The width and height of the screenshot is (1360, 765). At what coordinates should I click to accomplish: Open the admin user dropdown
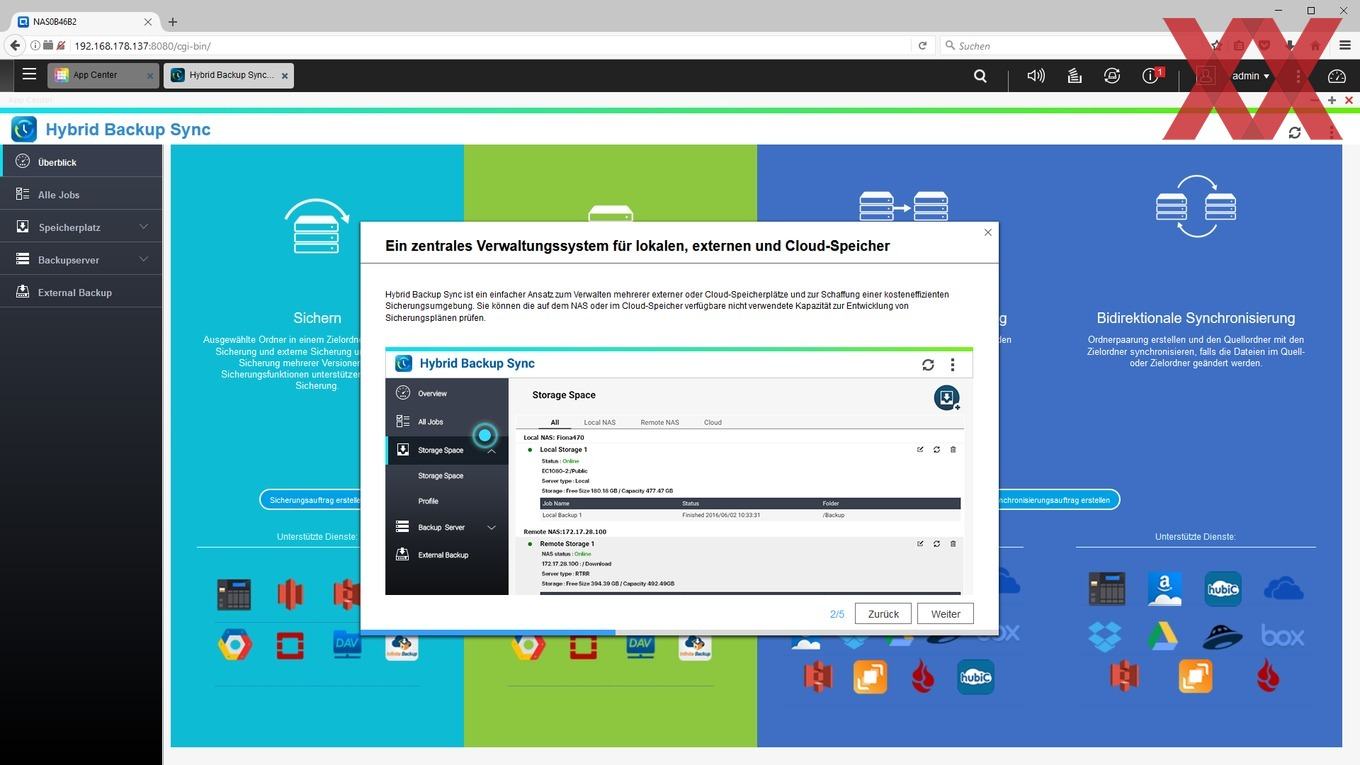[1251, 76]
